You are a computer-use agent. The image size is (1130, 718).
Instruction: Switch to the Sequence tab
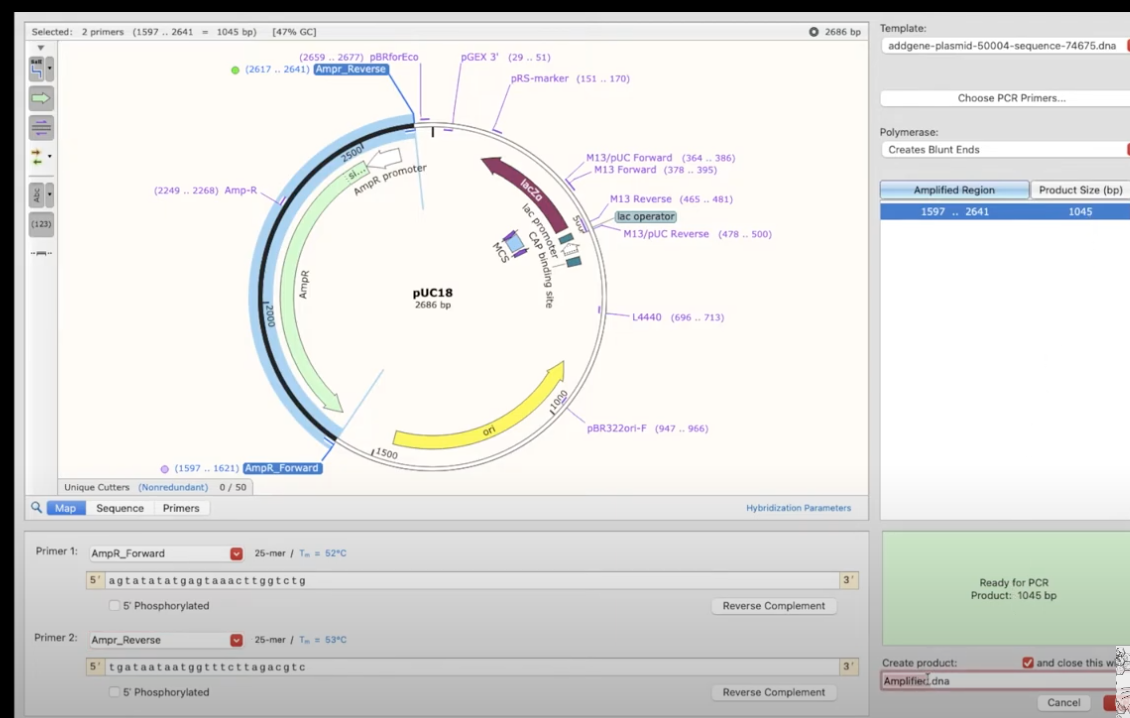click(x=120, y=508)
